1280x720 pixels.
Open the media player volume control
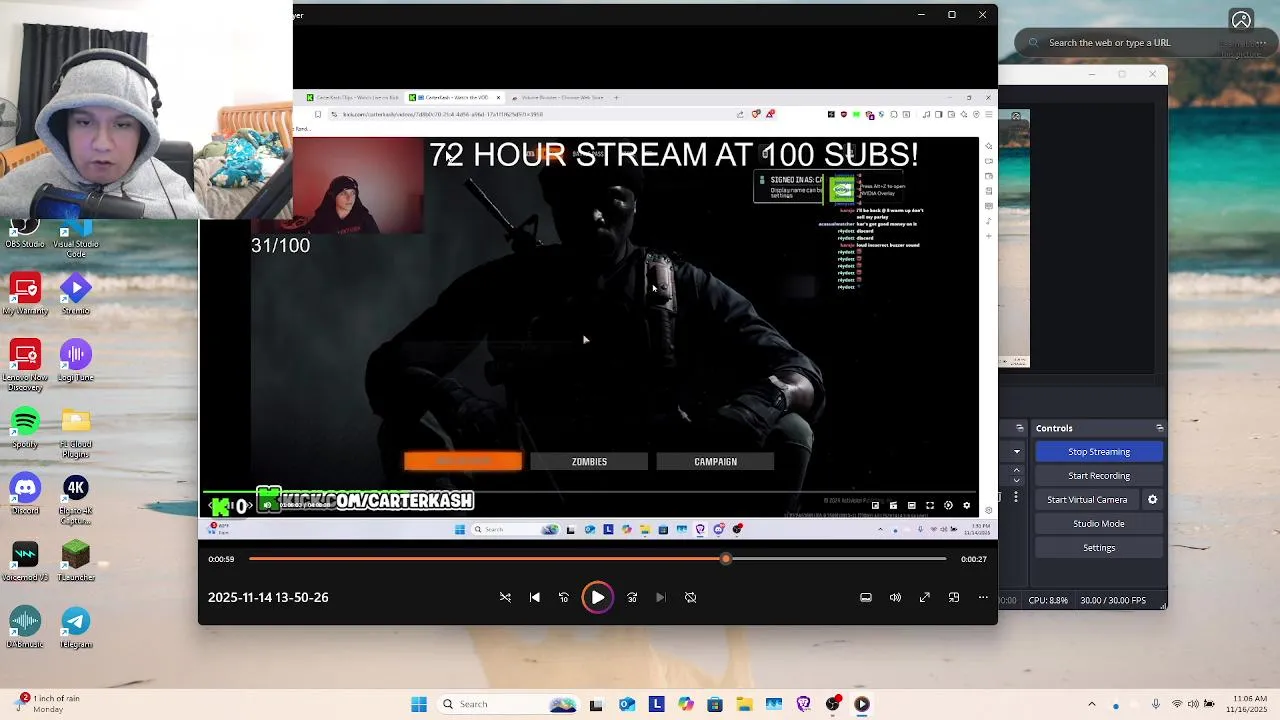(x=895, y=597)
